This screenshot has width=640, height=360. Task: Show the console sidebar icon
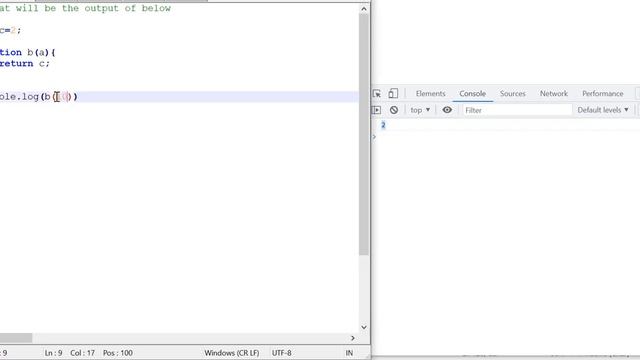coord(376,110)
